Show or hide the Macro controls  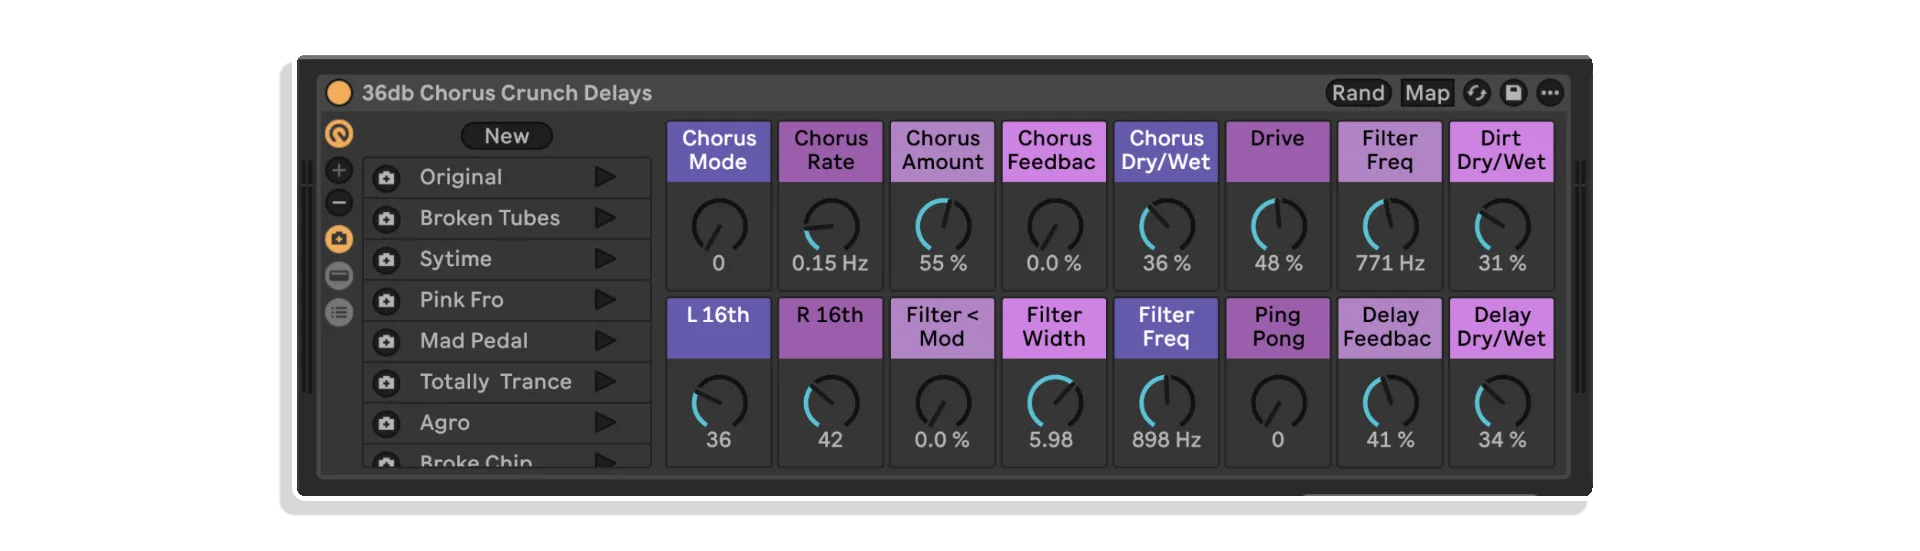pos(339,133)
